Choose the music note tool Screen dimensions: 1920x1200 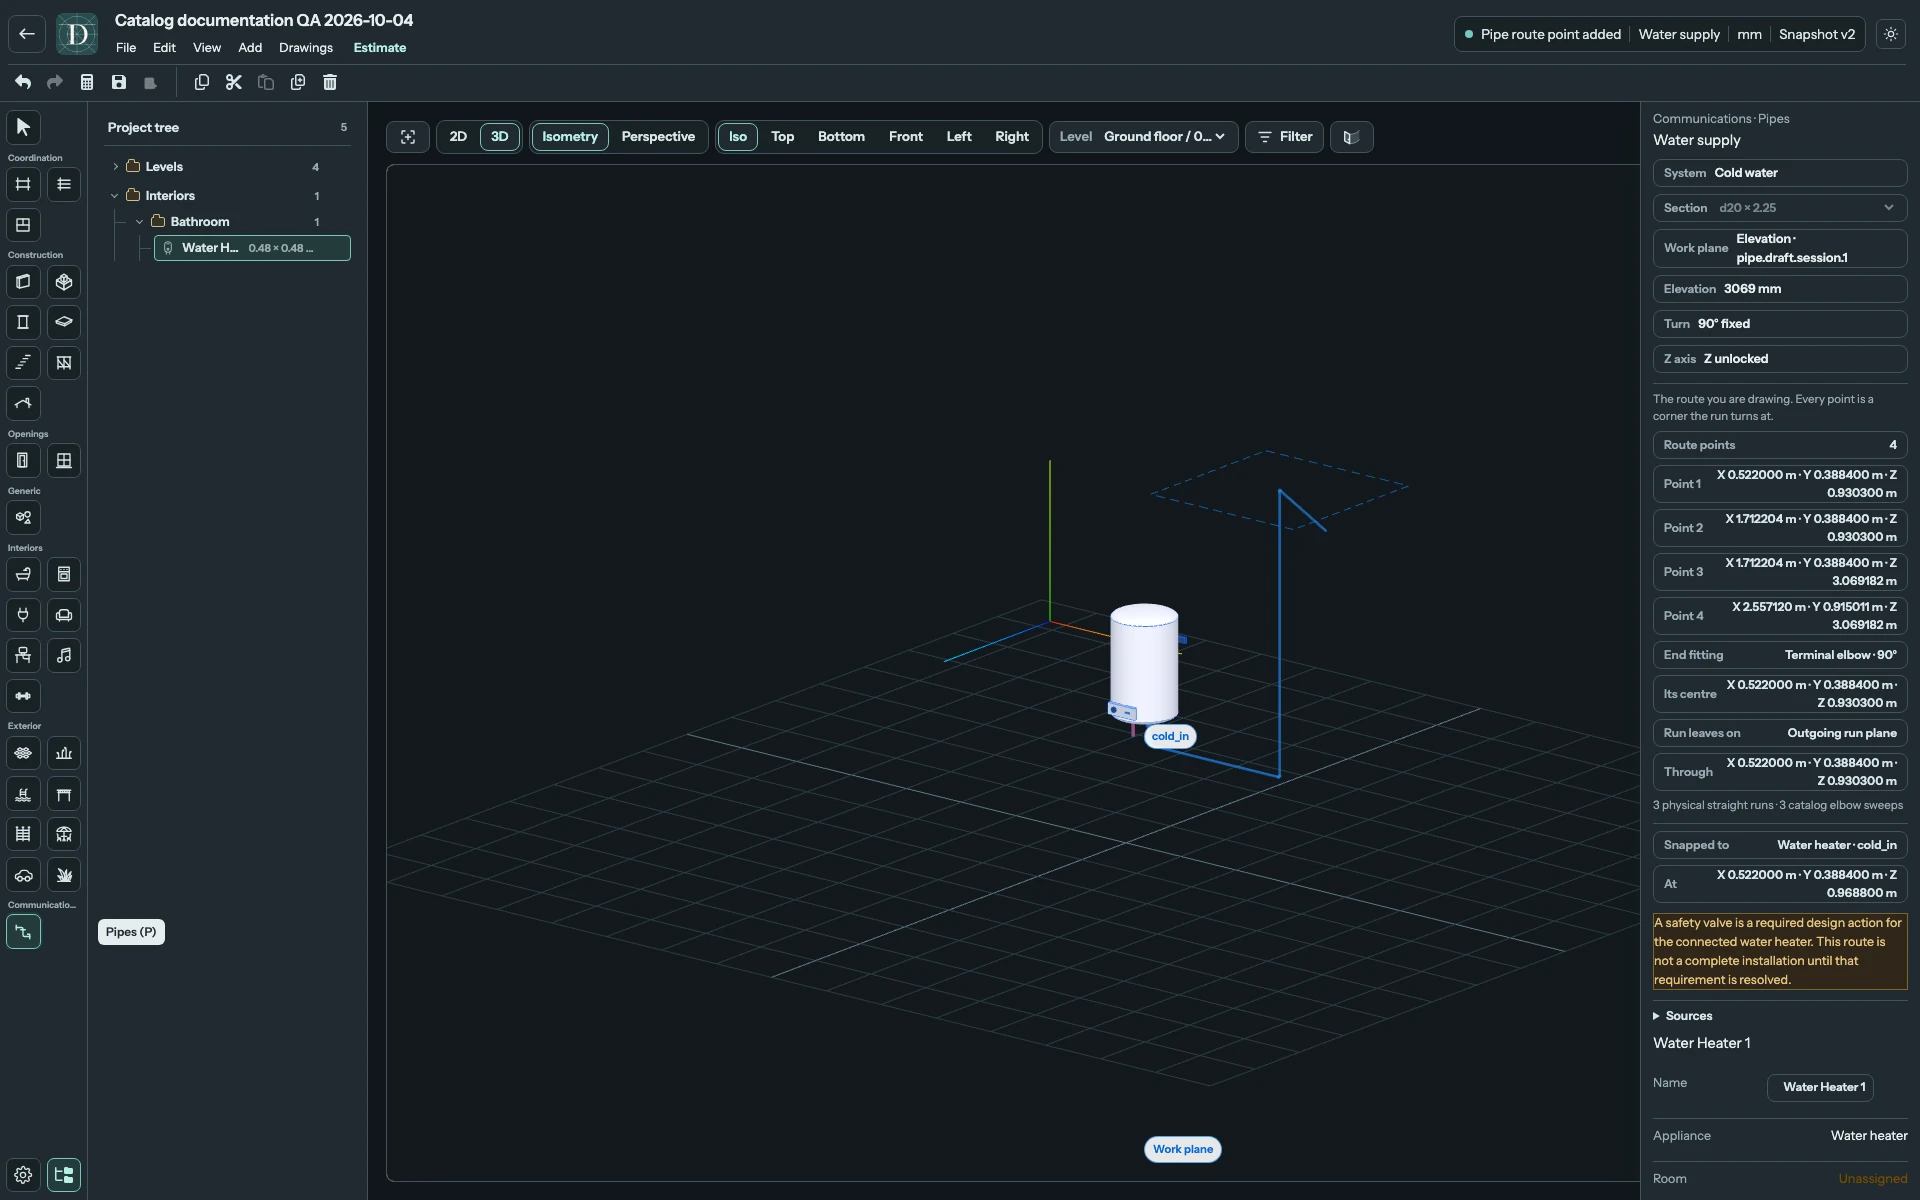point(64,656)
